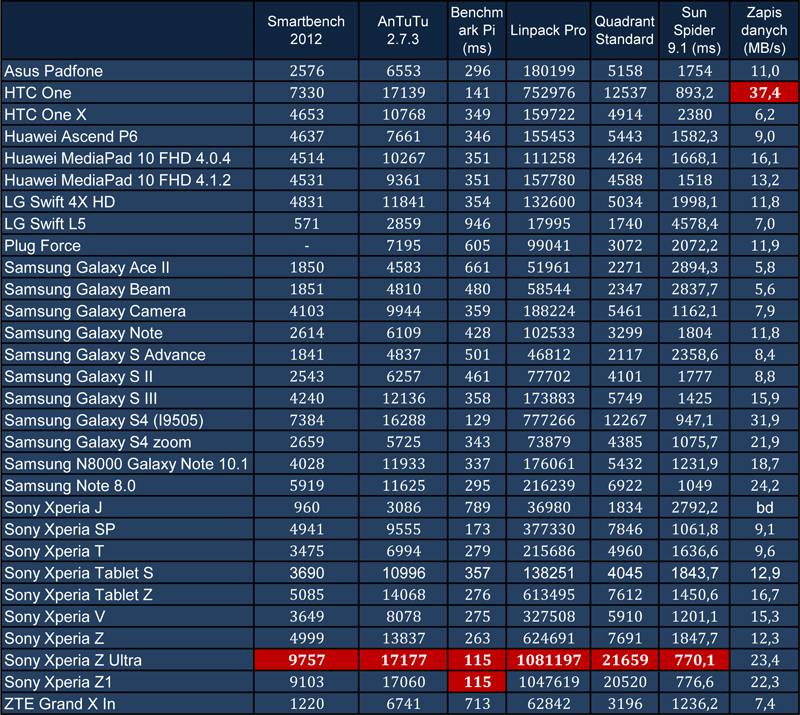Click the 1047619 Linpack value
Screen dimensions: 800x715
pyautogui.click(x=548, y=682)
